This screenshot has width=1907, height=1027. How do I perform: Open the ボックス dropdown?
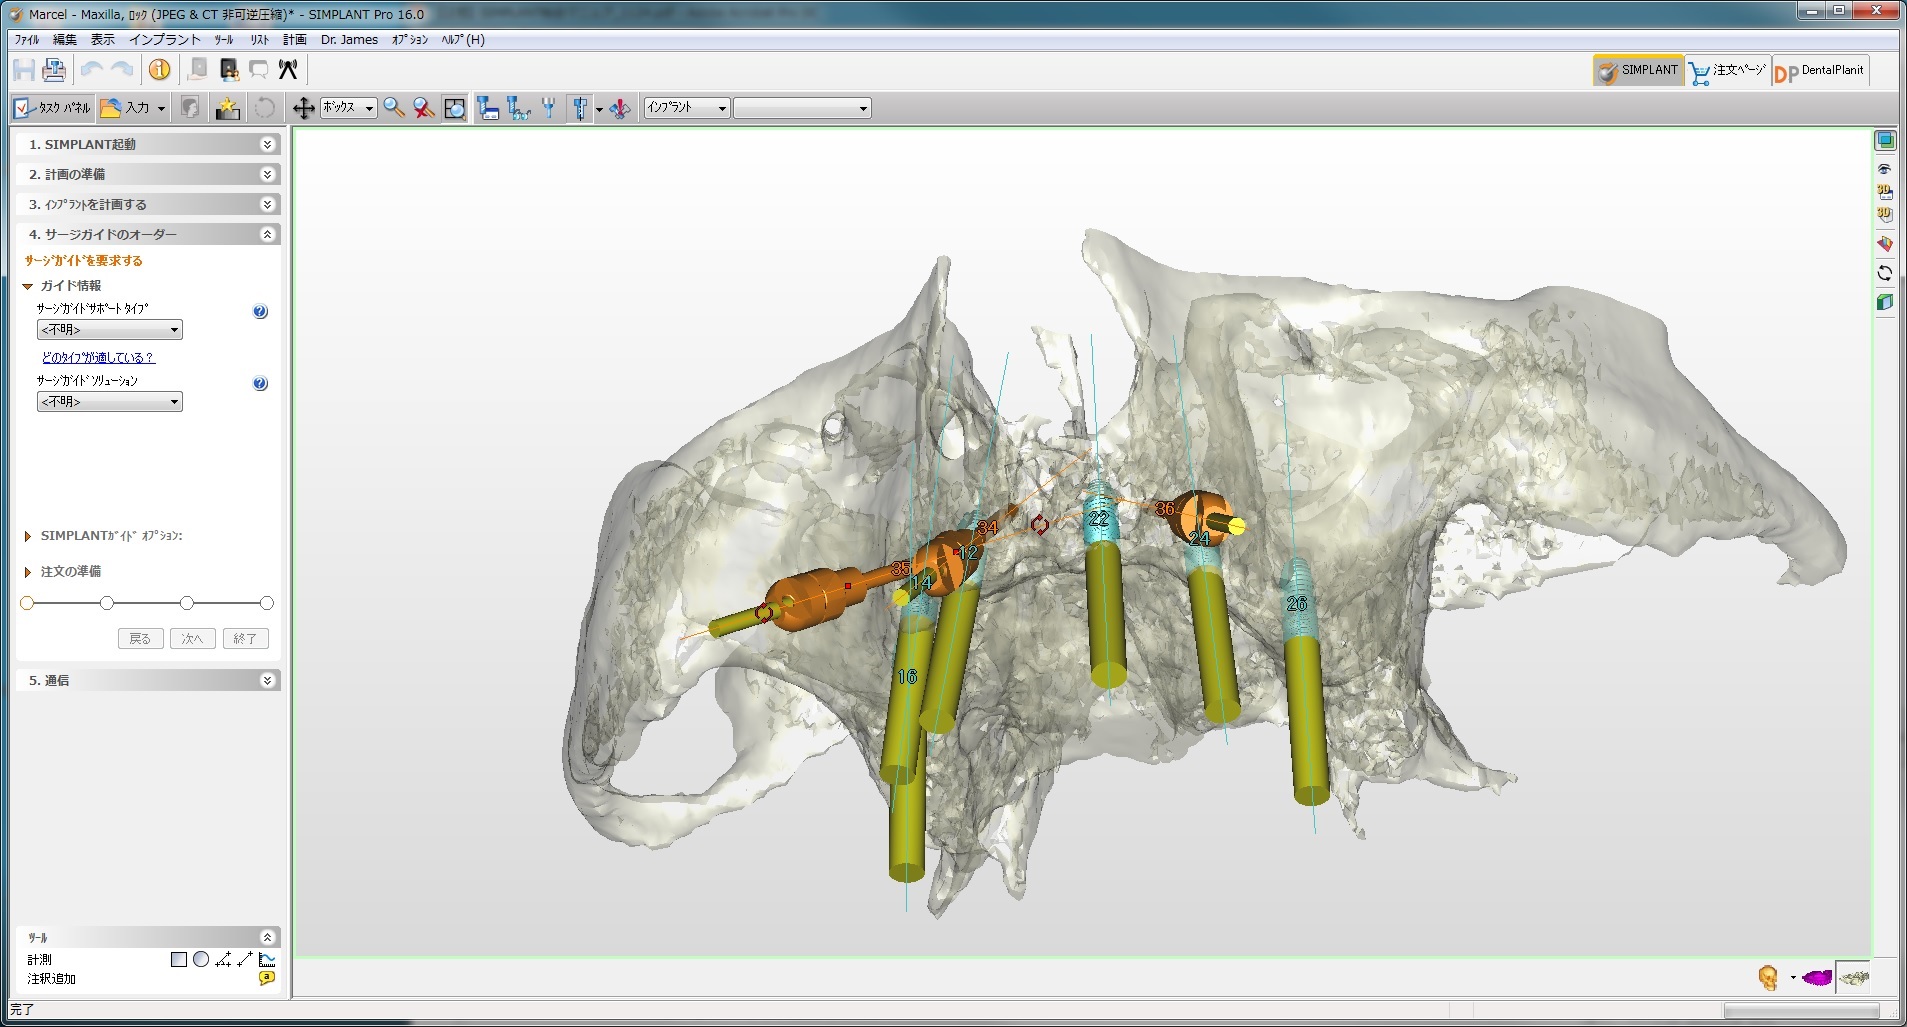(348, 108)
